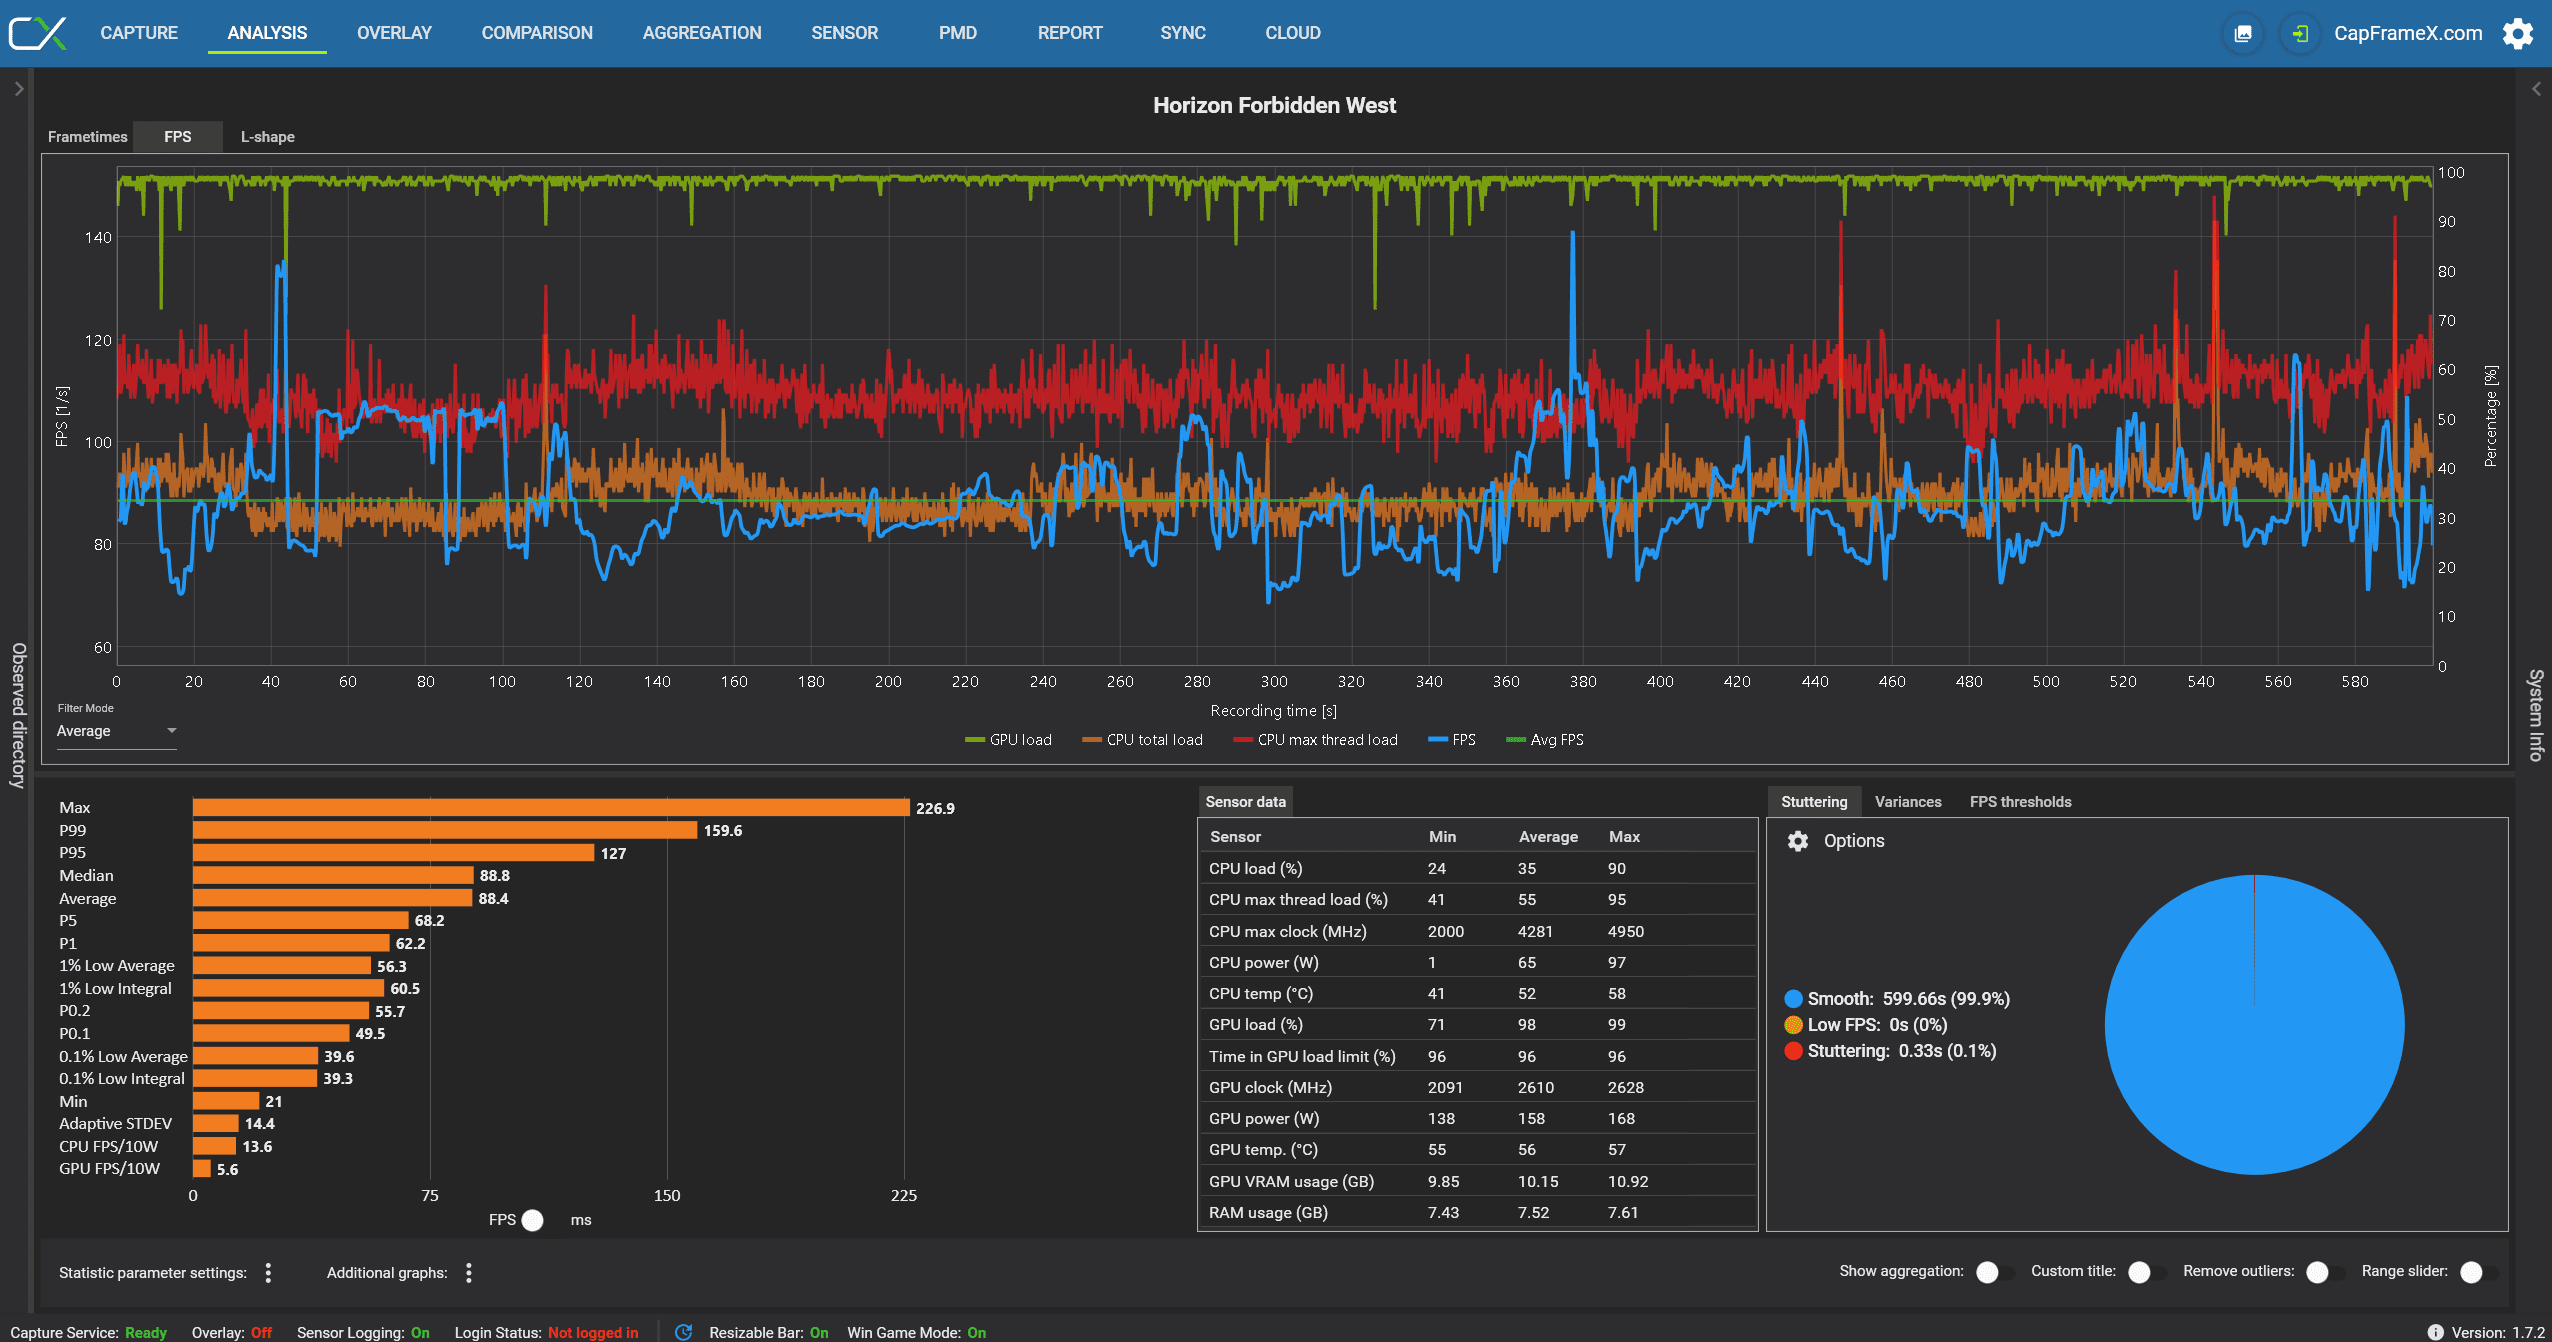This screenshot has height=1342, width=2552.
Task: Enable Custom title toggle
Action: coord(2146,1272)
